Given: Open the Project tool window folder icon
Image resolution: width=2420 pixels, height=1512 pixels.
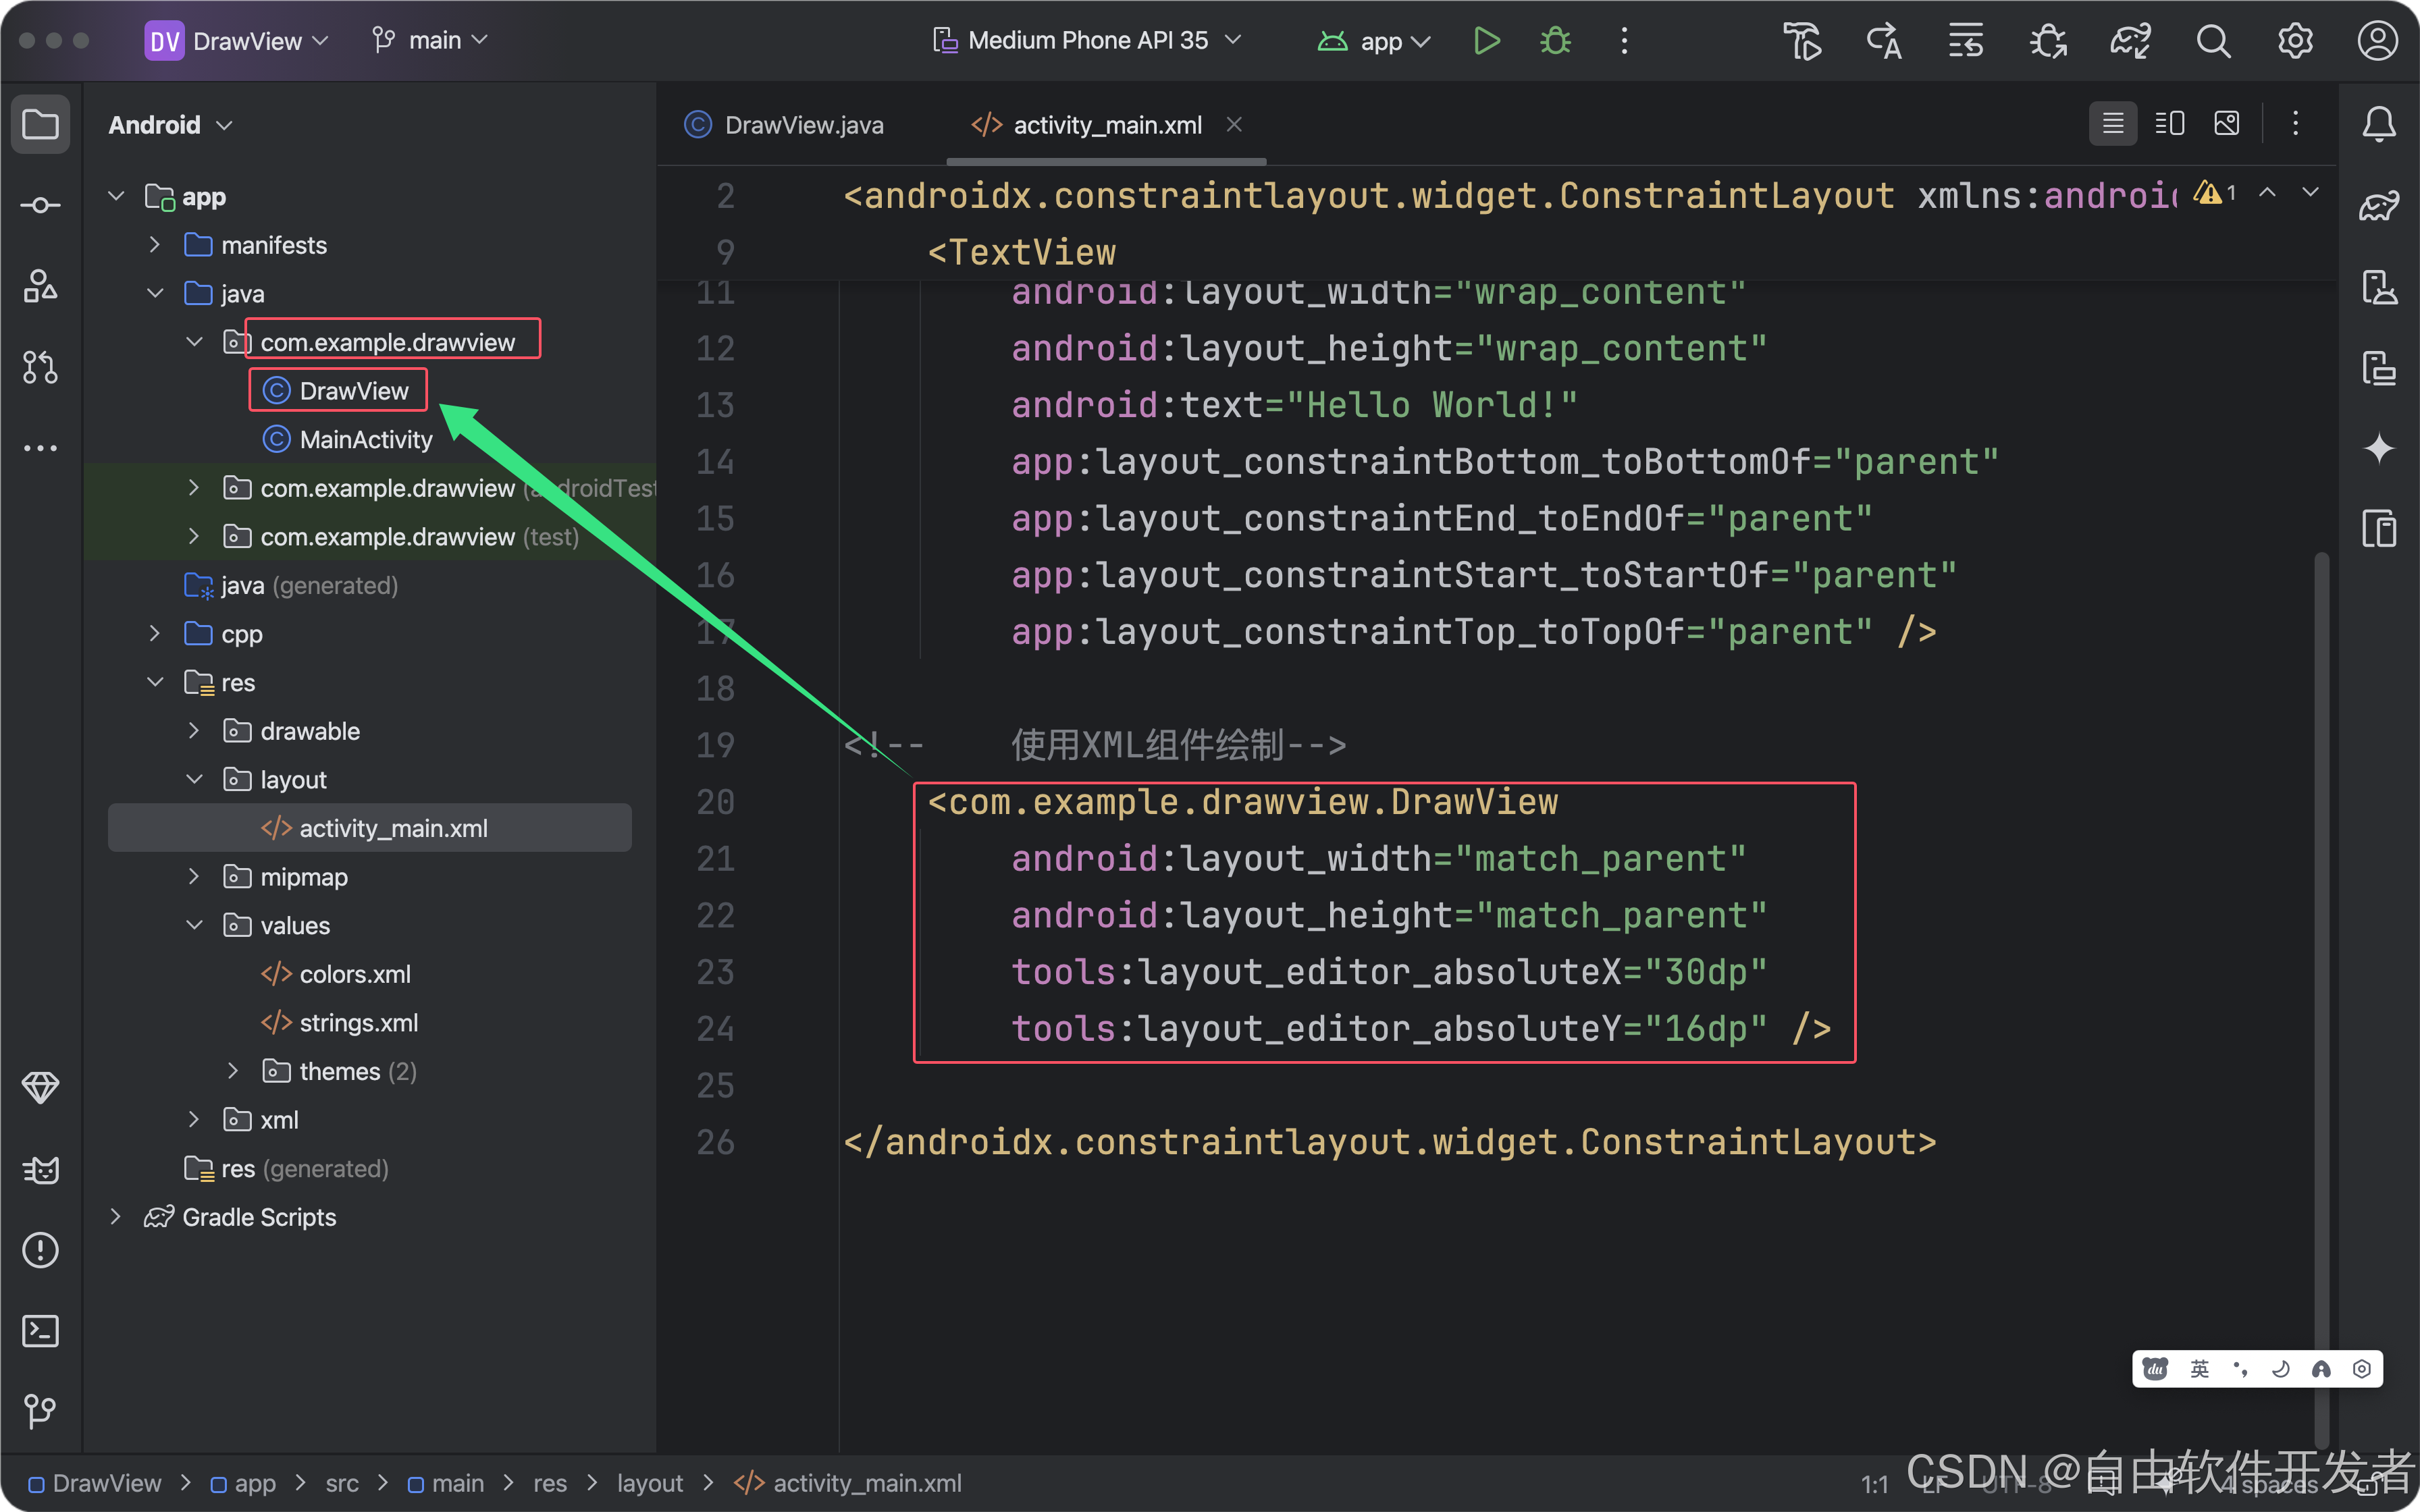Looking at the screenshot, I should pos(41,124).
